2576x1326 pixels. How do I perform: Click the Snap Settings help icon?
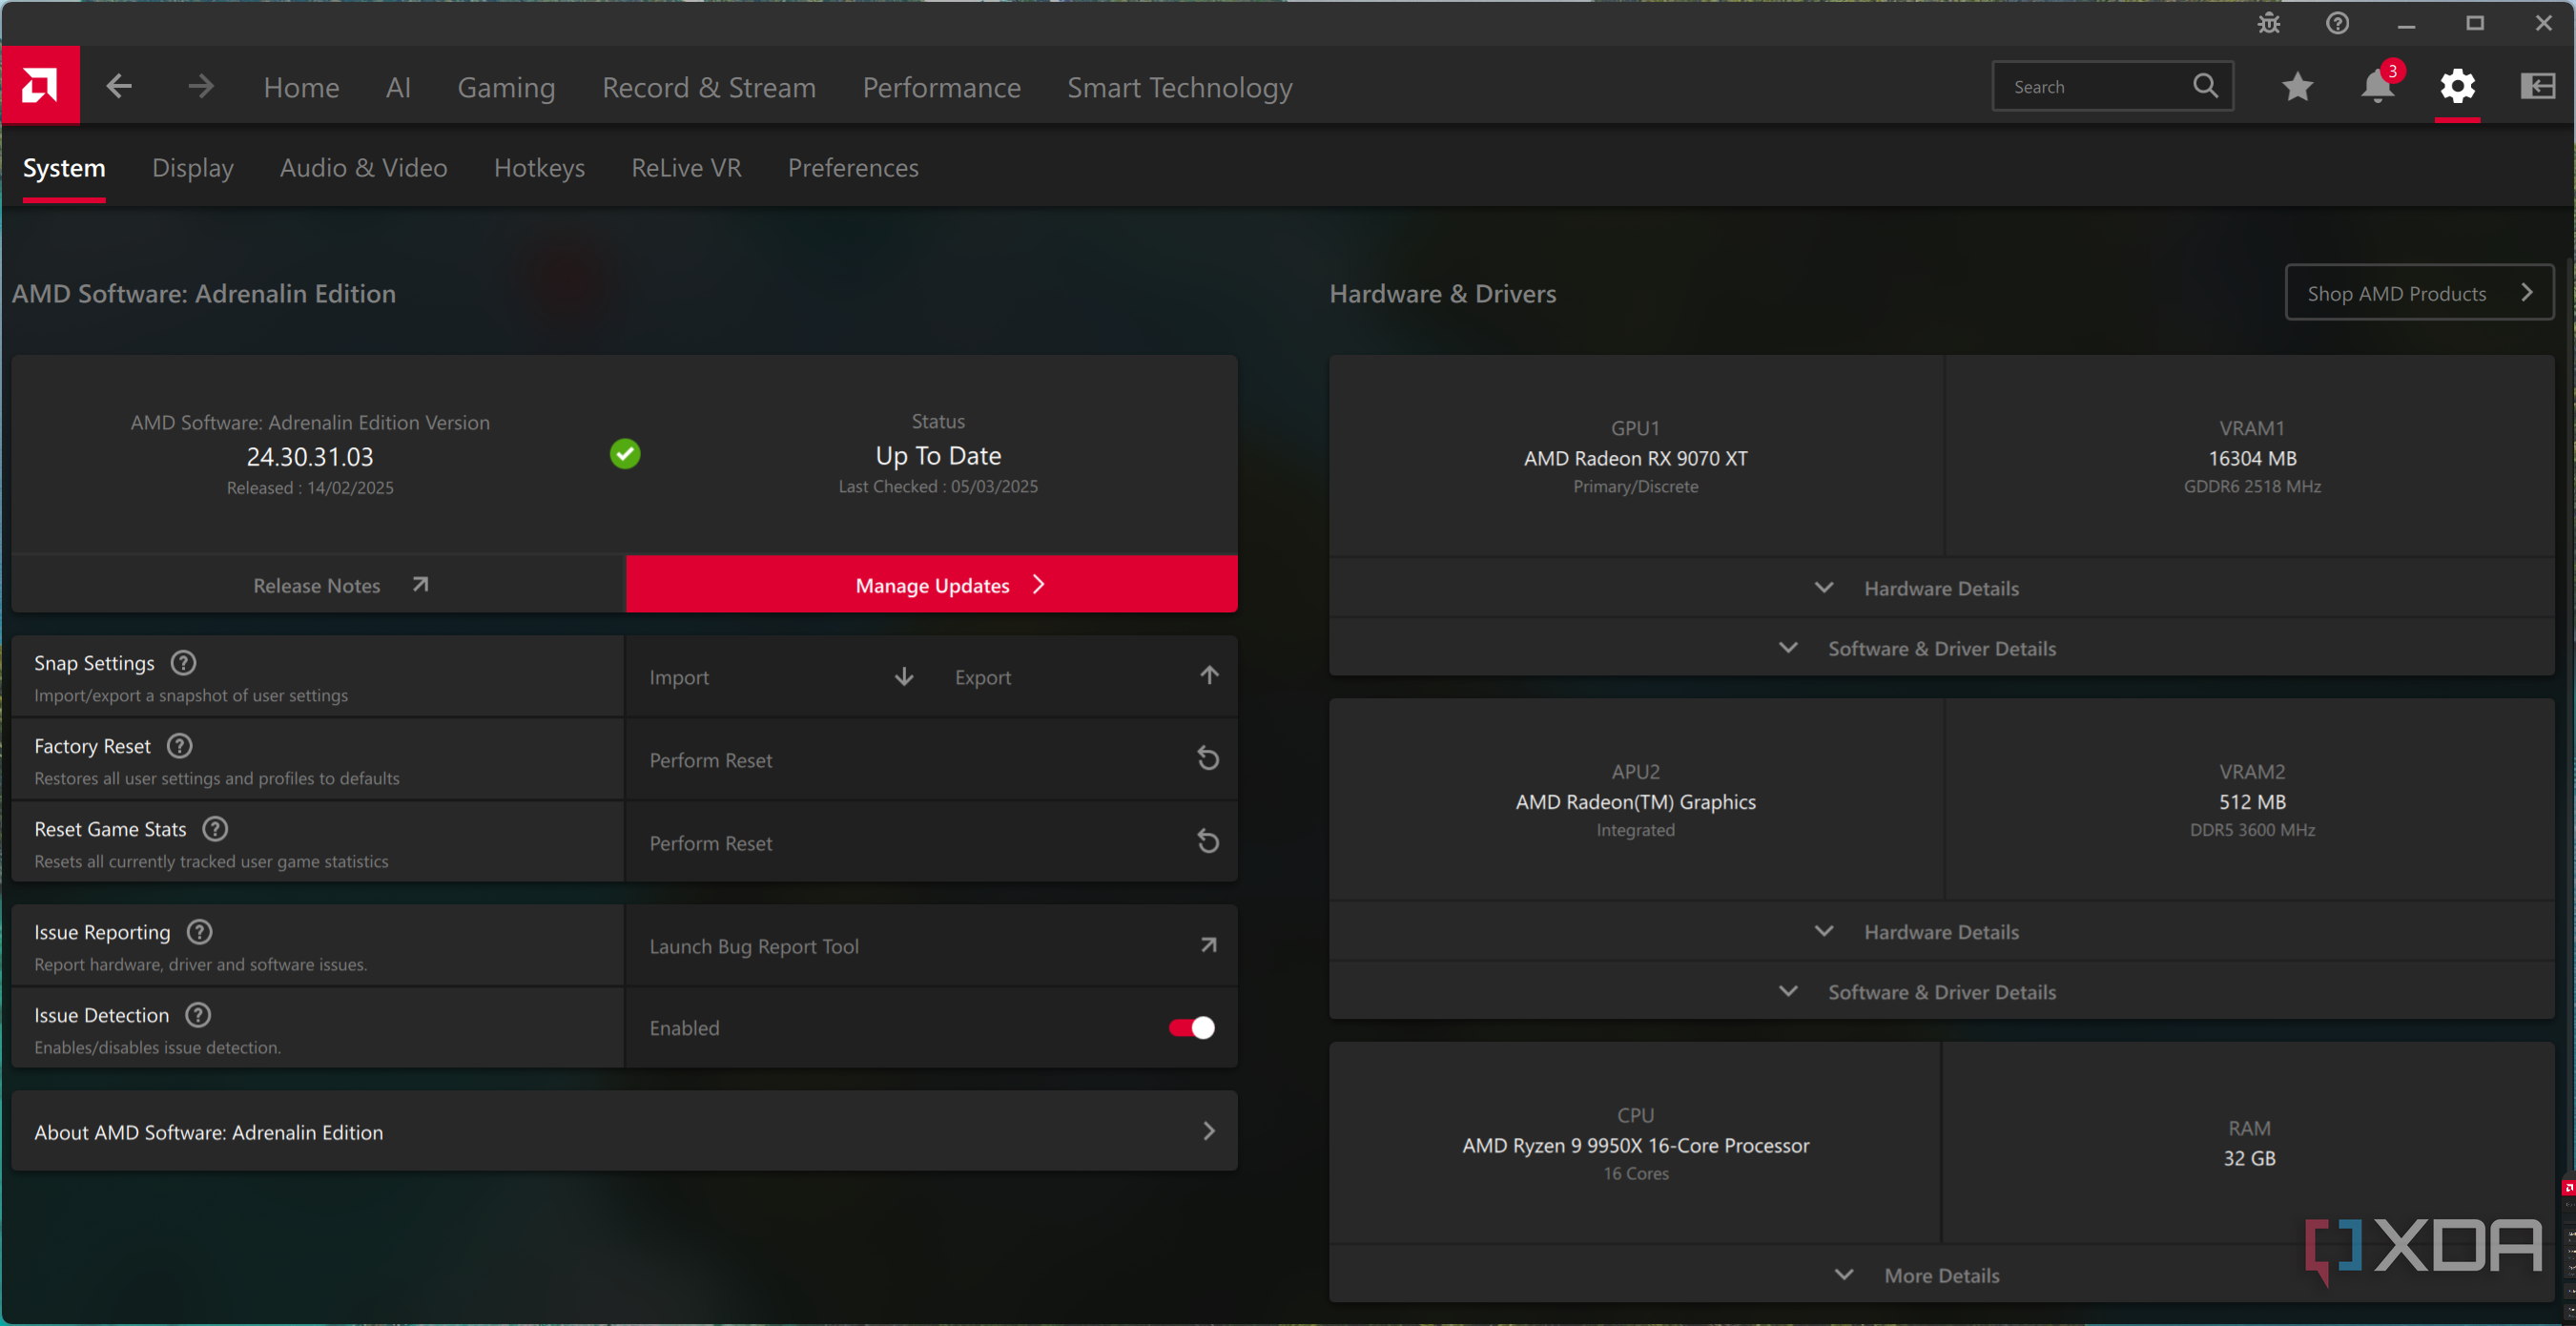pyautogui.click(x=183, y=663)
